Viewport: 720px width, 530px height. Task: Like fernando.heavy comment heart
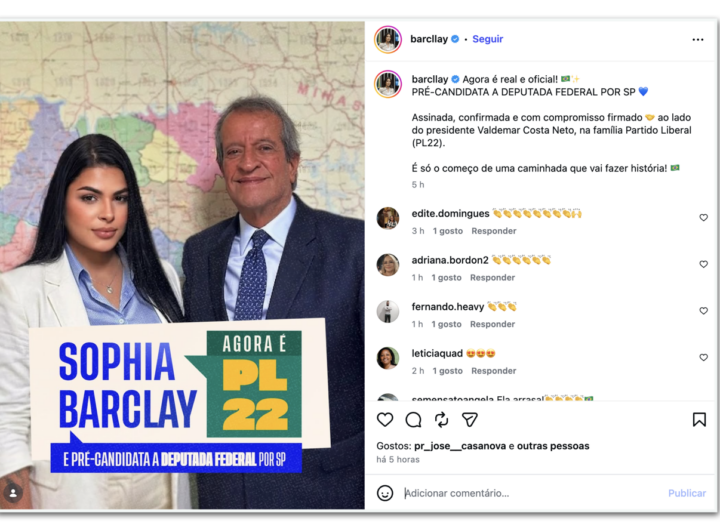point(703,311)
